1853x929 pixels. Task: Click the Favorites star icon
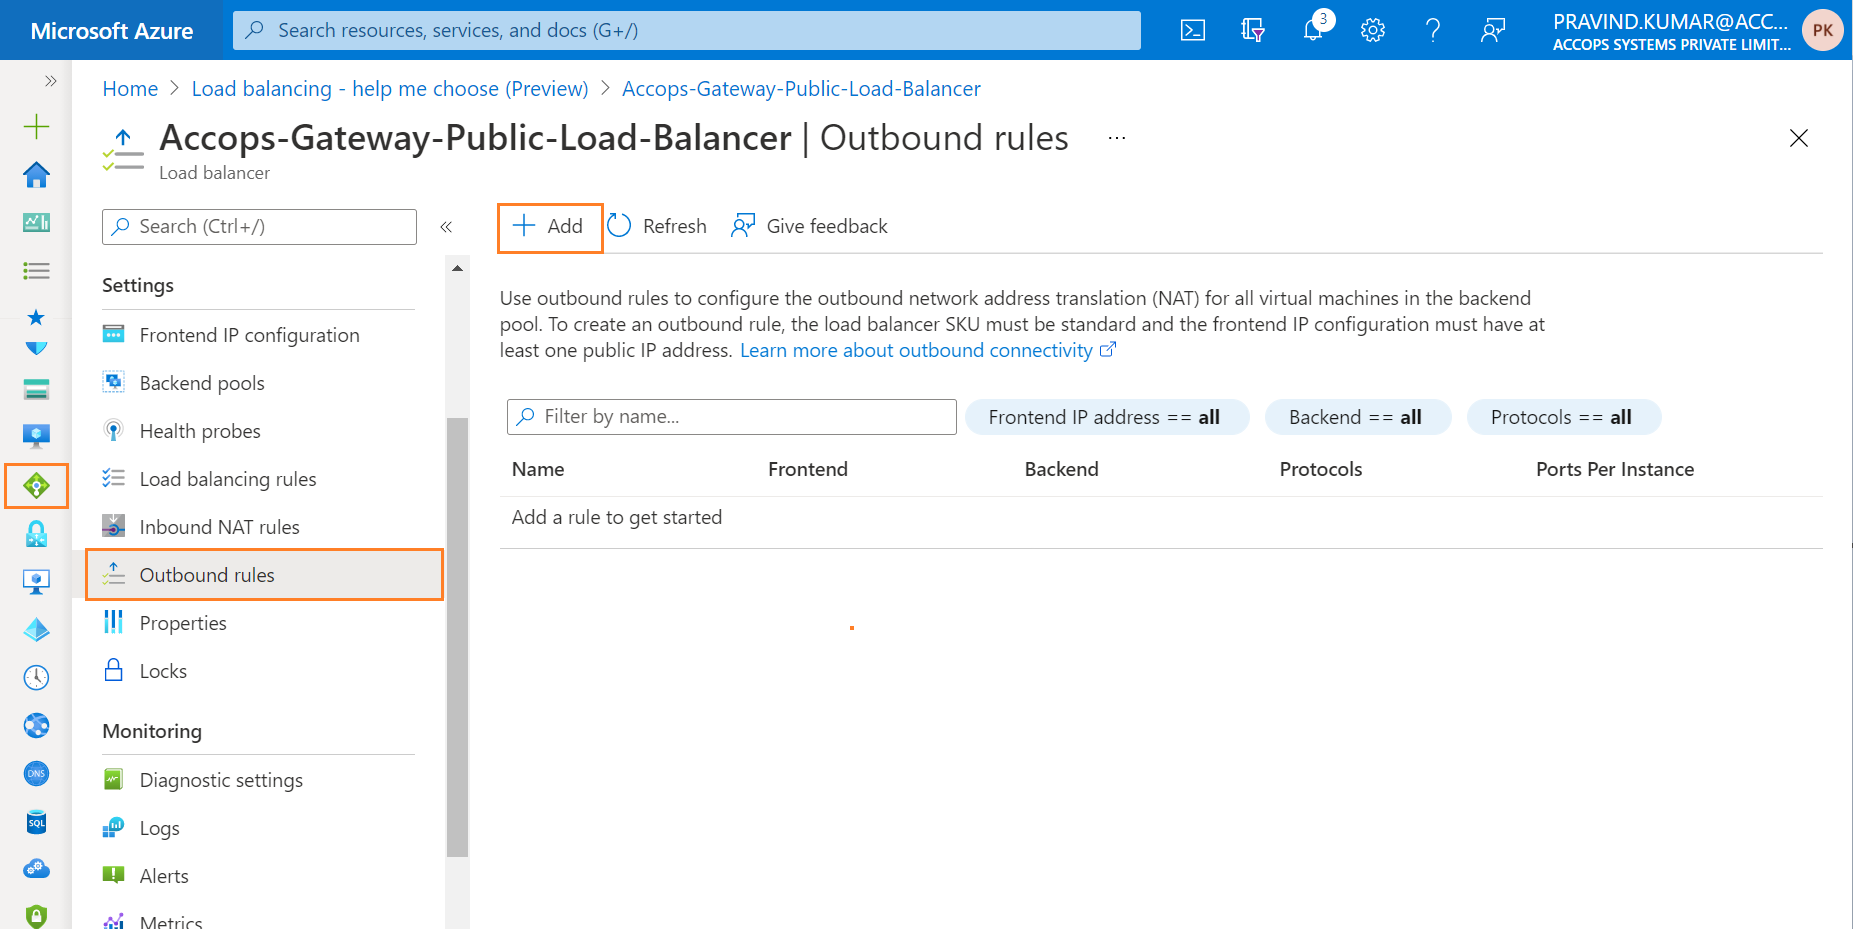pyautogui.click(x=36, y=317)
